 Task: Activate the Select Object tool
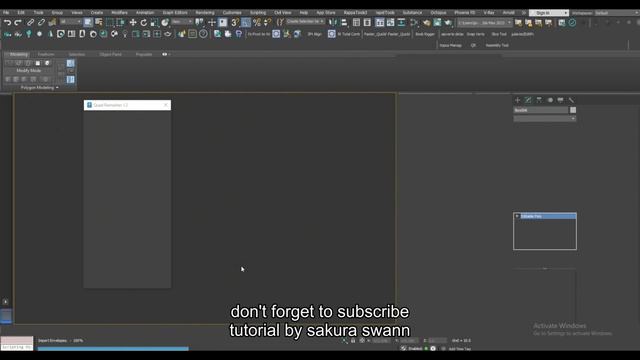point(88,22)
